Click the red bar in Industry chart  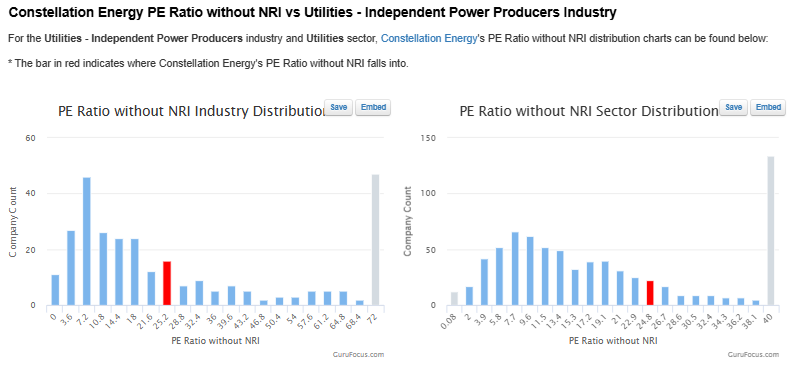tap(167, 283)
